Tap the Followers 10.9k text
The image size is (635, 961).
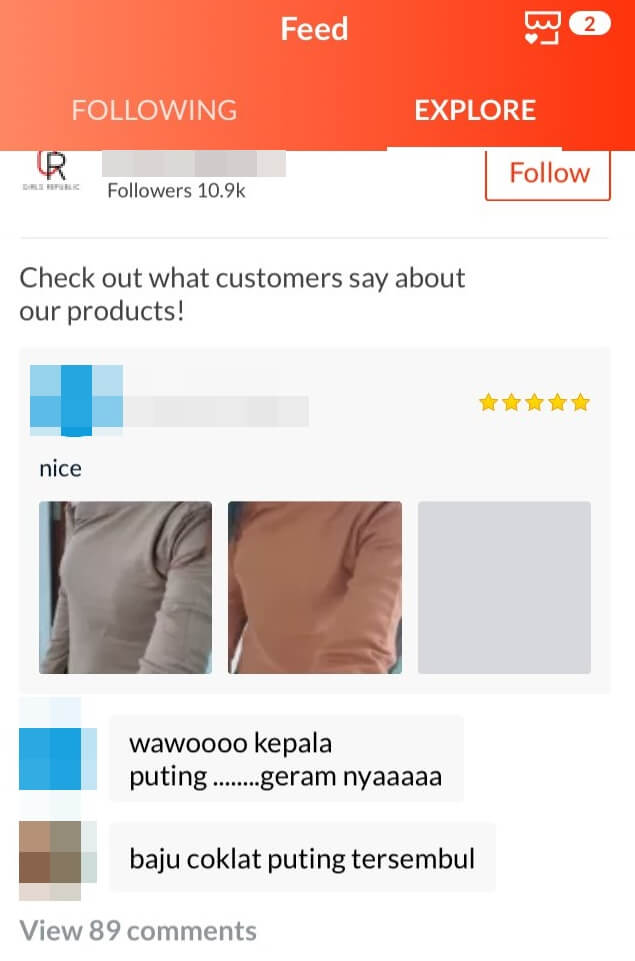pyautogui.click(x=177, y=191)
